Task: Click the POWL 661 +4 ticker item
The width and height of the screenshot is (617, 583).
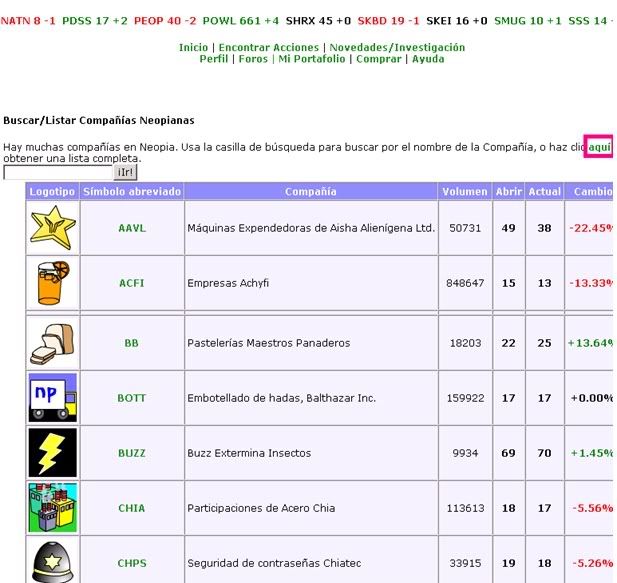Action: coord(240,21)
